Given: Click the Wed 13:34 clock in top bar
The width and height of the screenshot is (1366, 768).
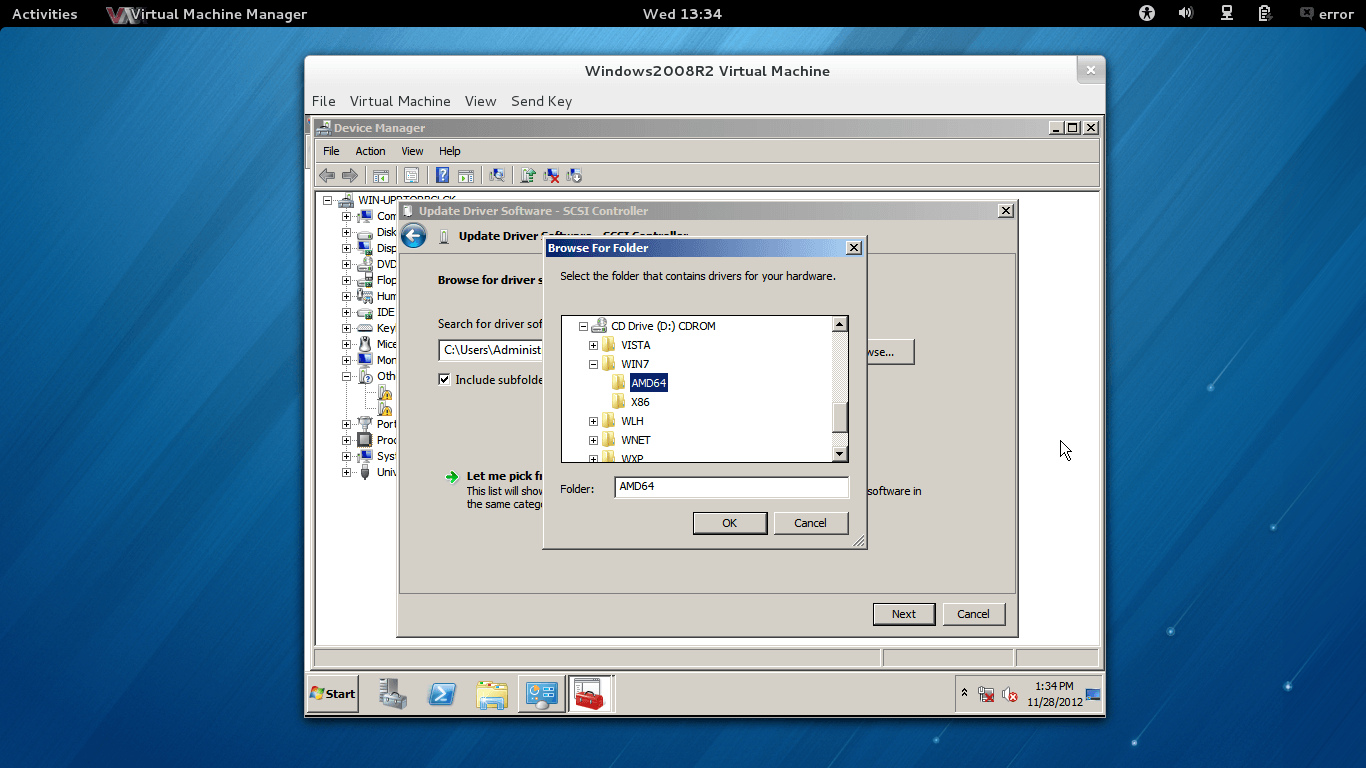Looking at the screenshot, I should pyautogui.click(x=682, y=14).
